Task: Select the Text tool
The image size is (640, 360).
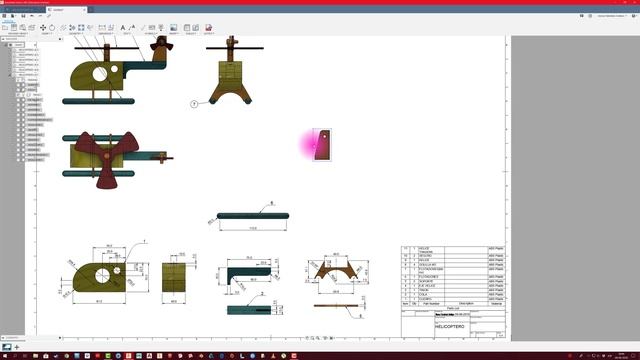Action: point(123,28)
